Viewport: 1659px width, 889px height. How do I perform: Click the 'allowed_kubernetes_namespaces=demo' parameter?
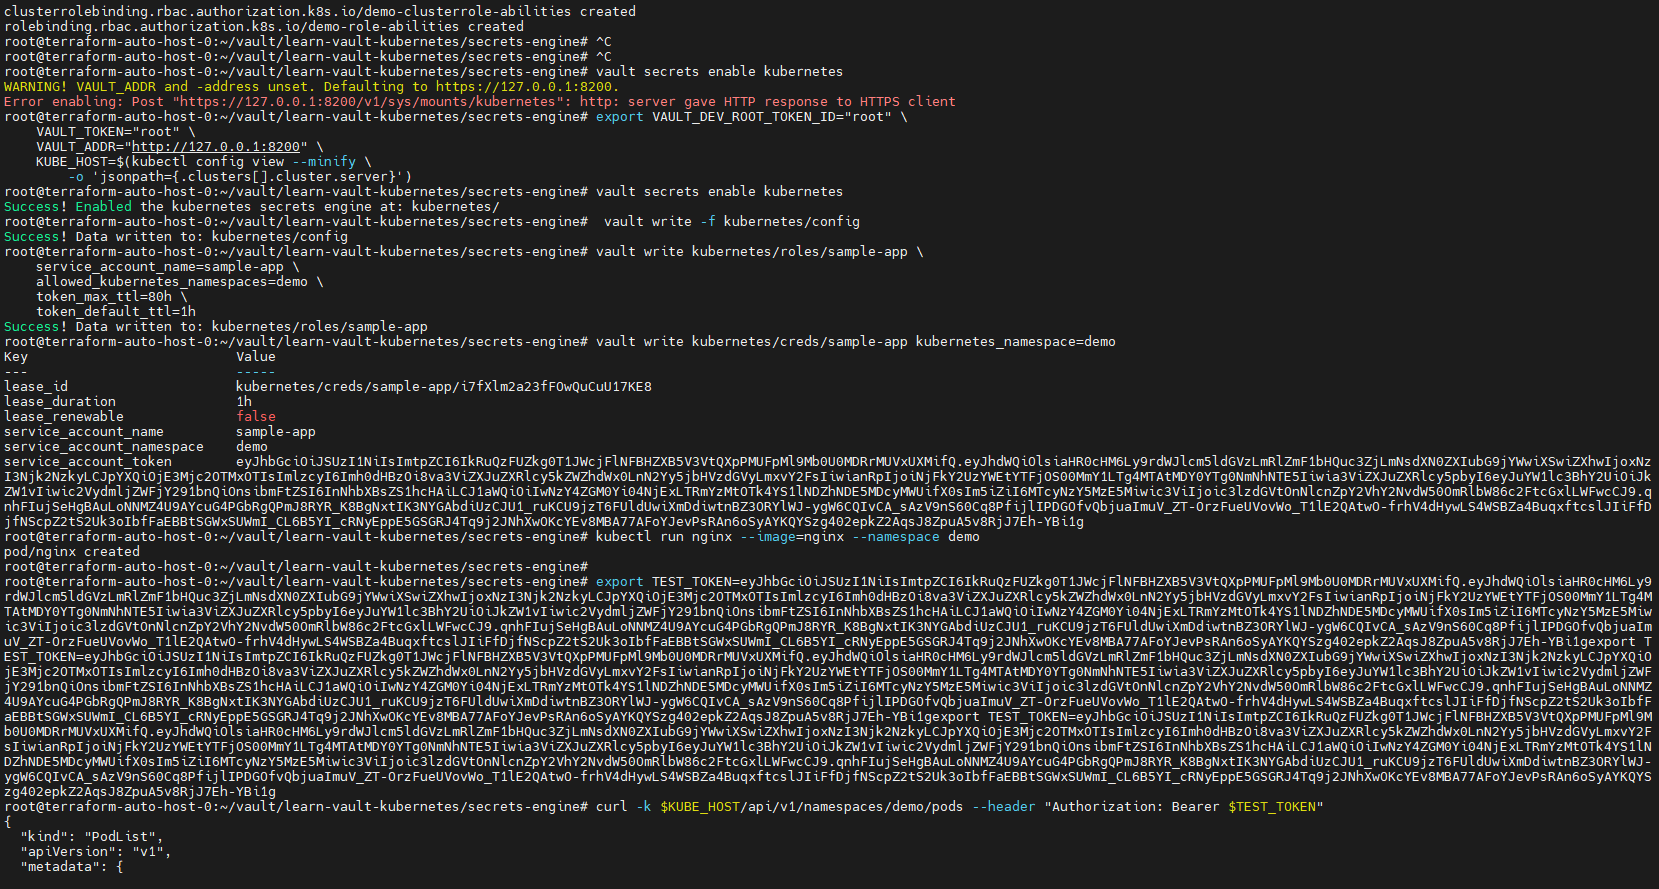pyautogui.click(x=172, y=281)
